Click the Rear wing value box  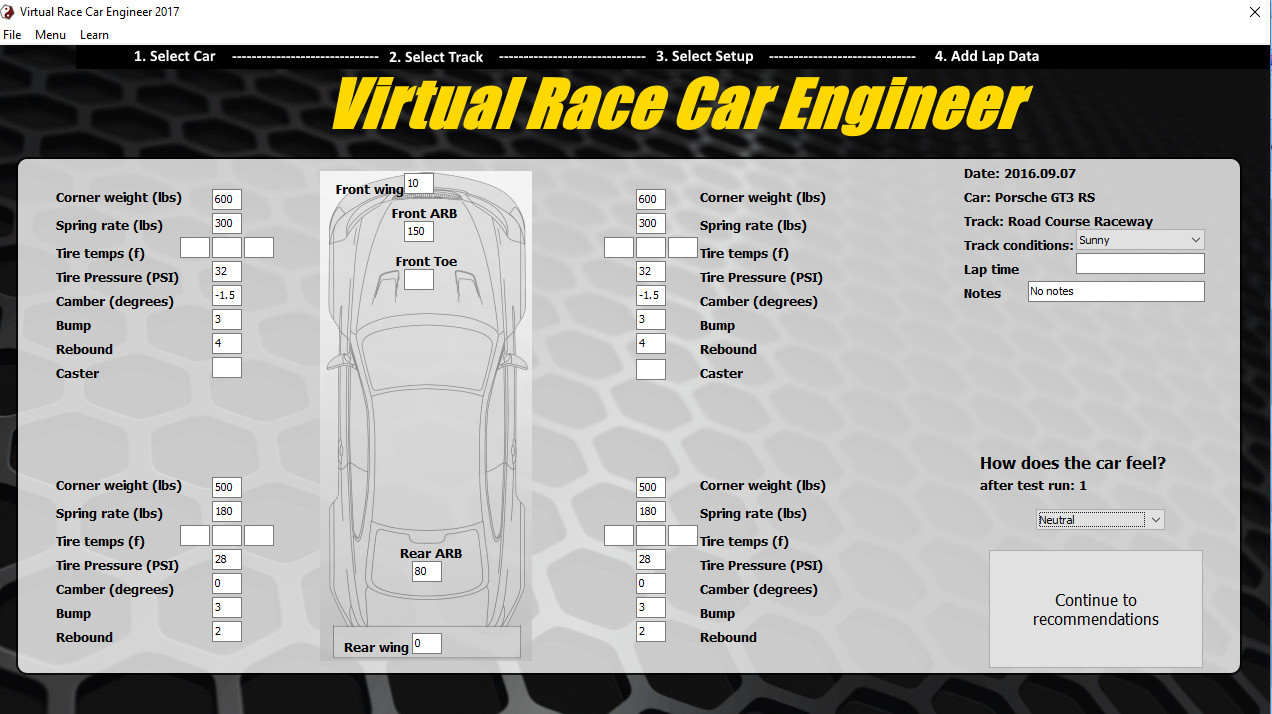pyautogui.click(x=427, y=644)
